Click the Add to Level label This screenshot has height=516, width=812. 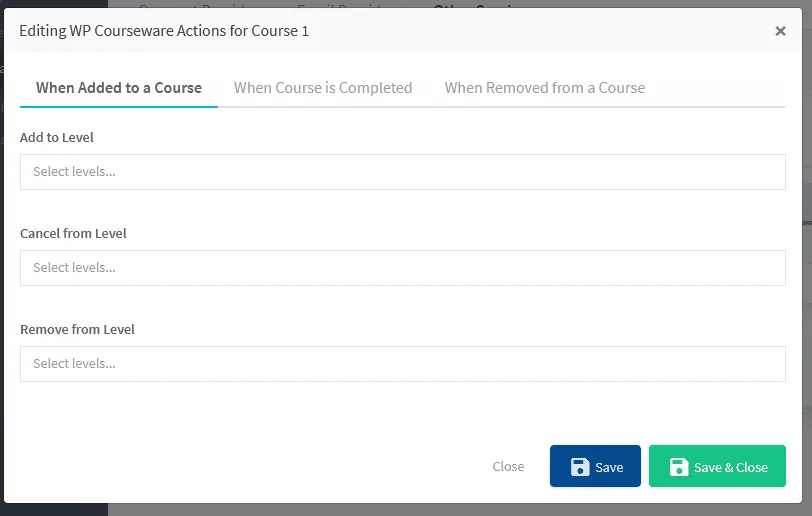point(57,137)
